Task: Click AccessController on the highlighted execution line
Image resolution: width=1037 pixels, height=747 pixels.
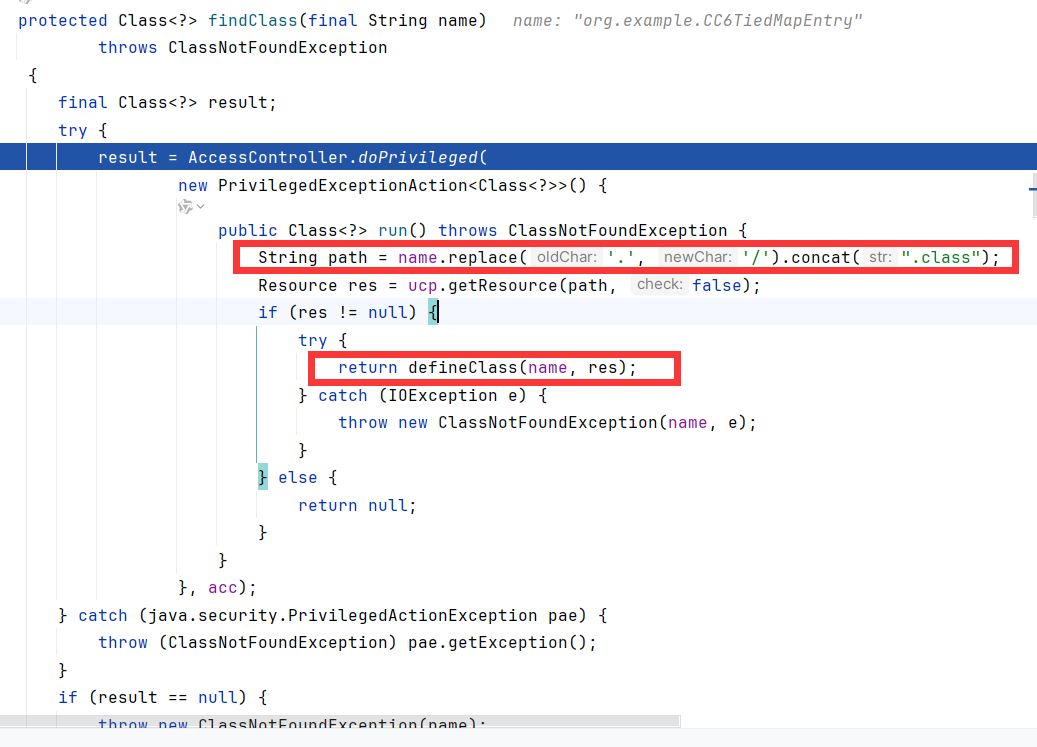Action: click(x=268, y=157)
